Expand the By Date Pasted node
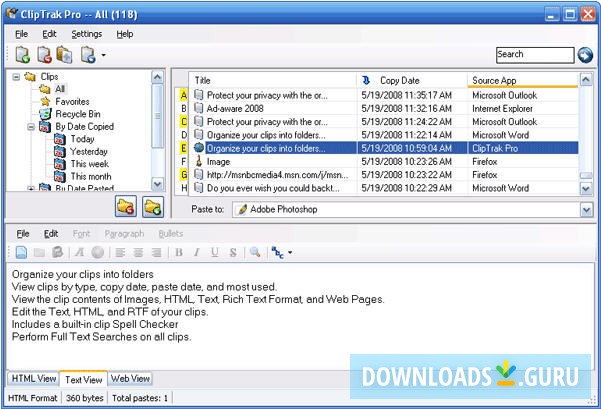Screen dimensions: 601x409 (31, 188)
